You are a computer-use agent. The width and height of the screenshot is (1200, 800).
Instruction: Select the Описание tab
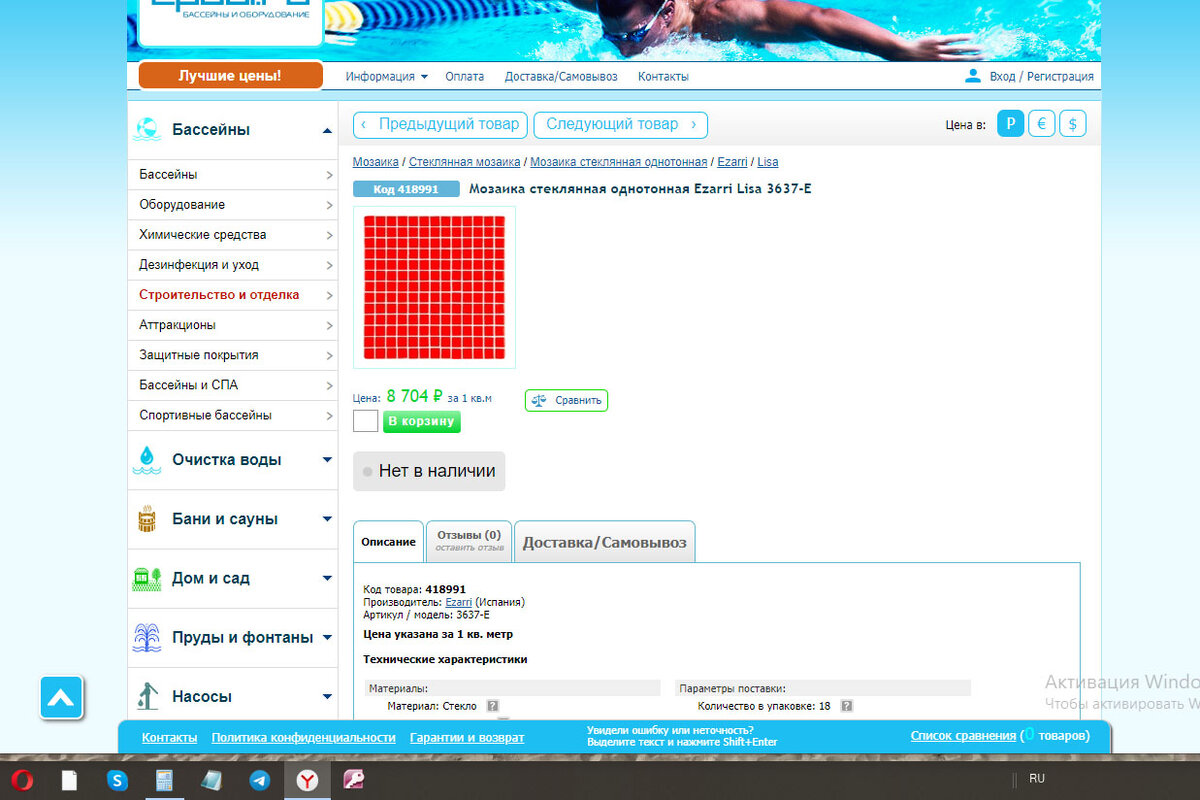[x=389, y=542]
